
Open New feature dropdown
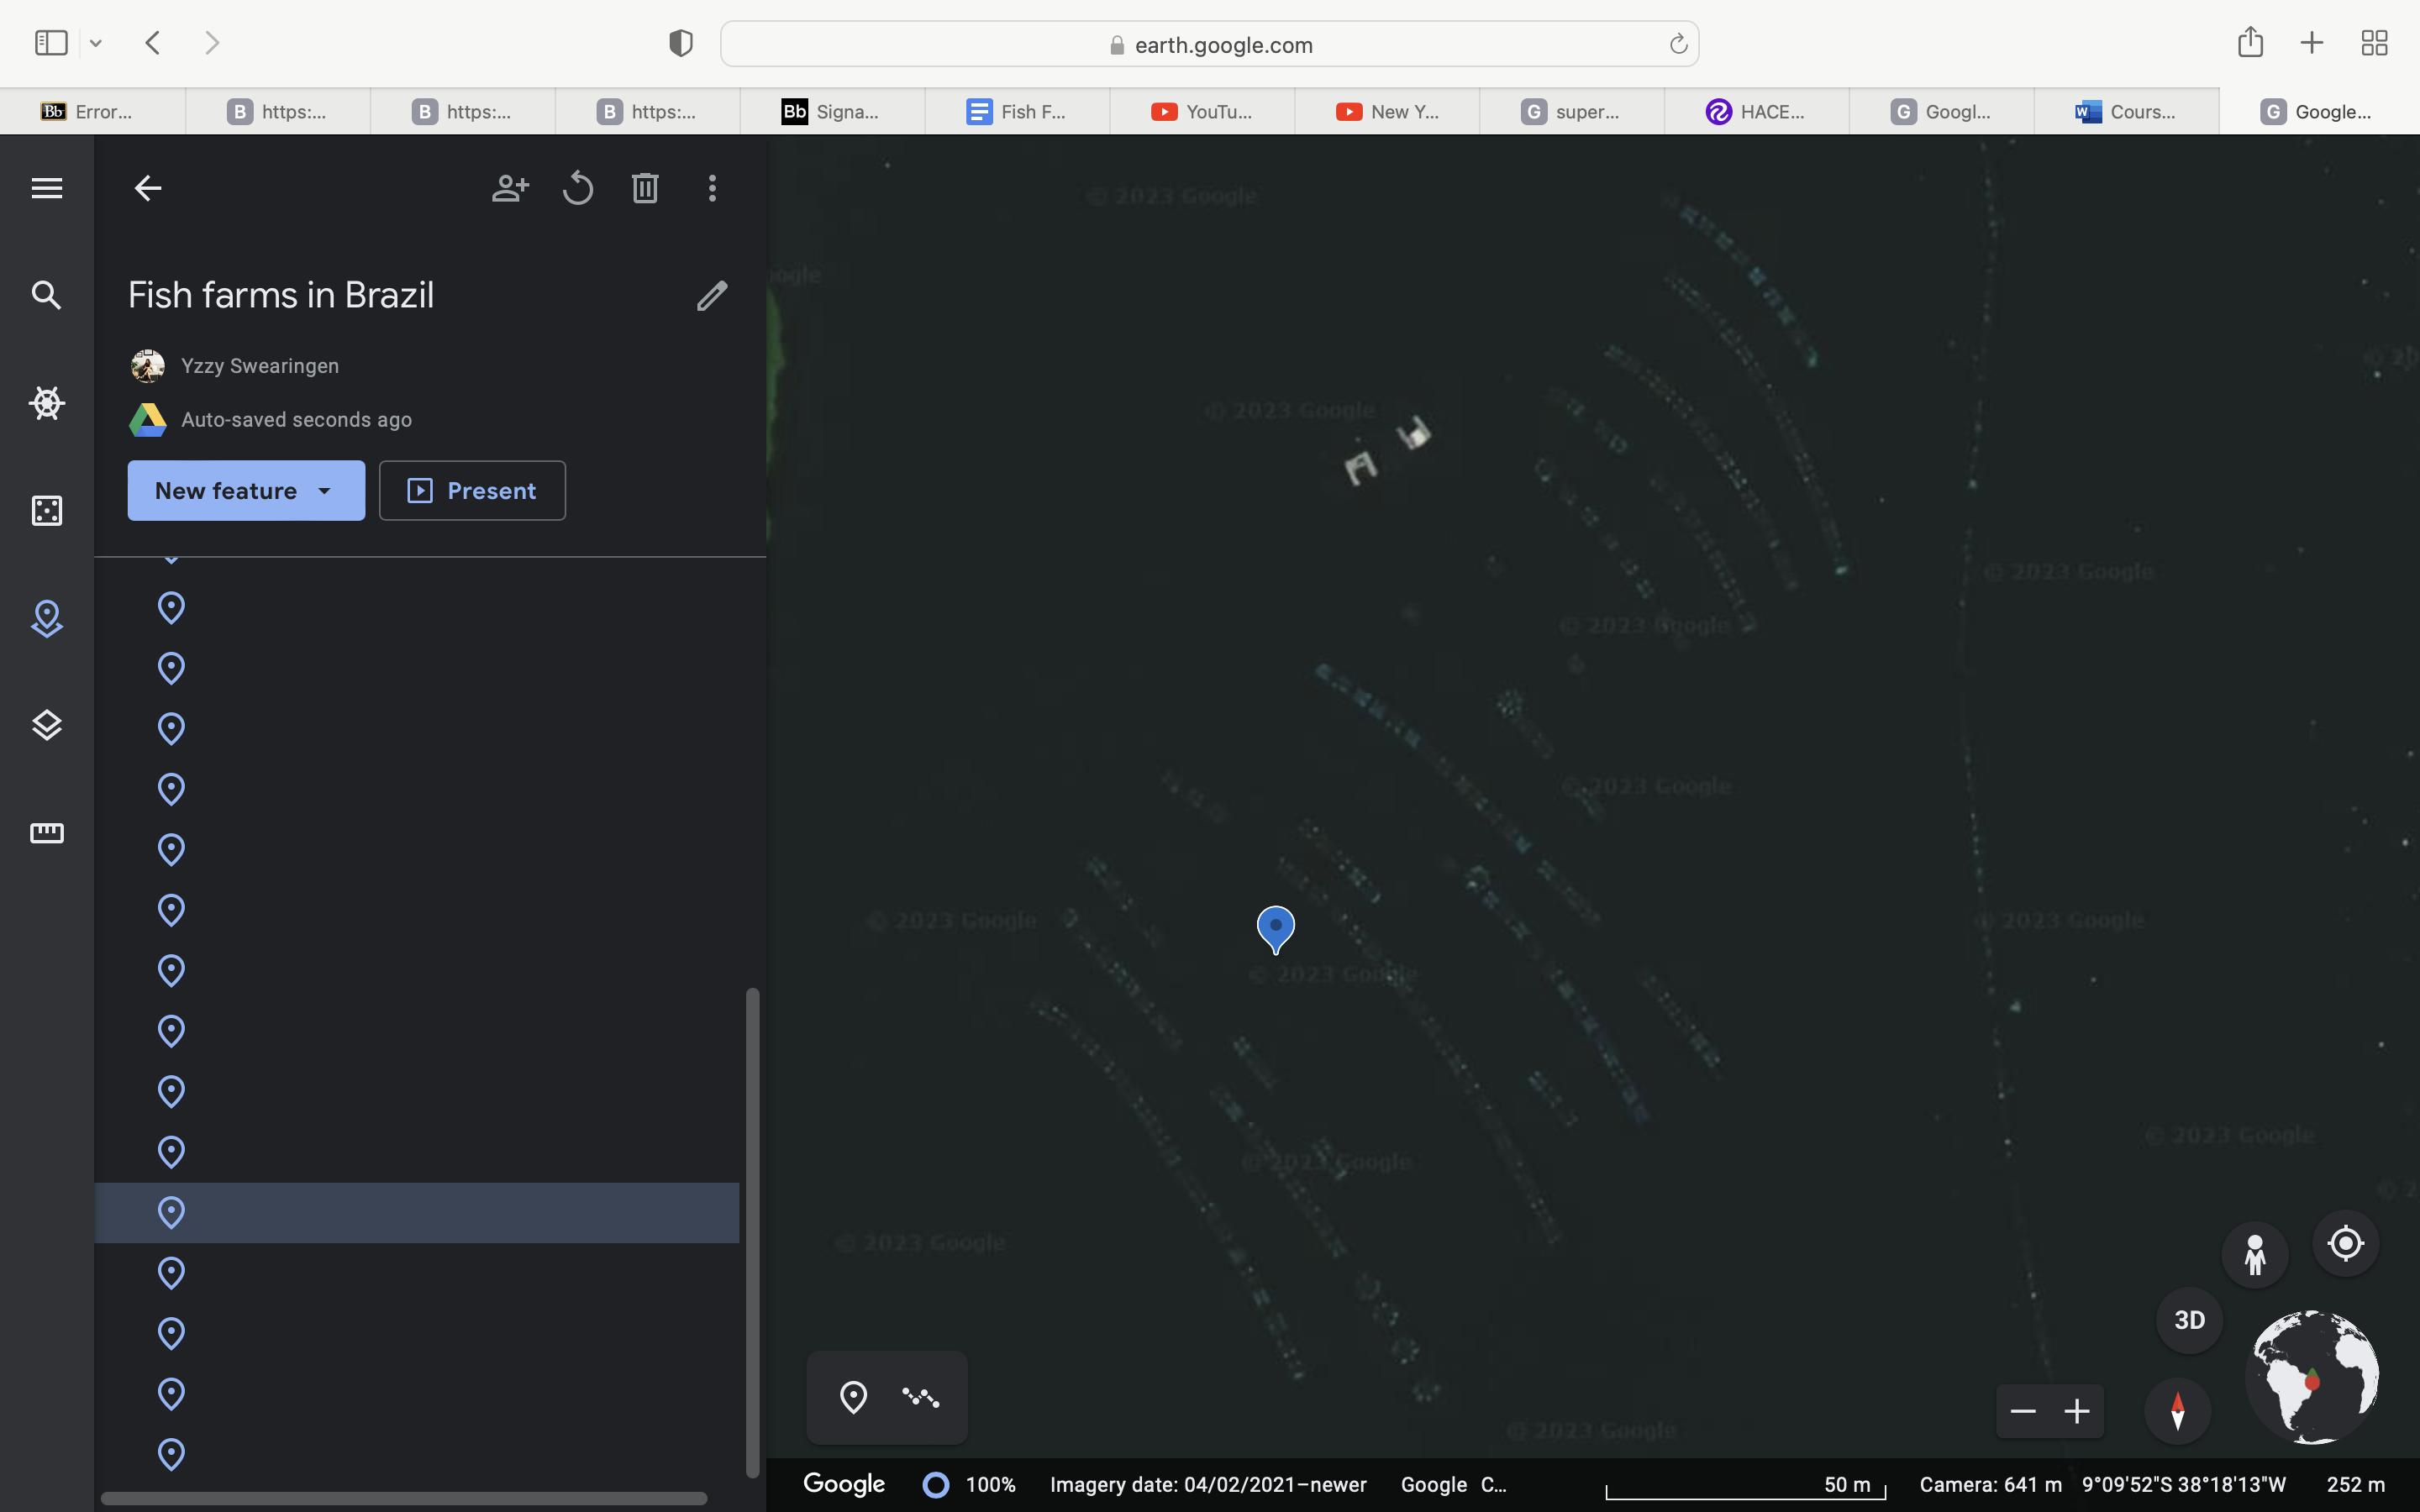click(x=246, y=490)
